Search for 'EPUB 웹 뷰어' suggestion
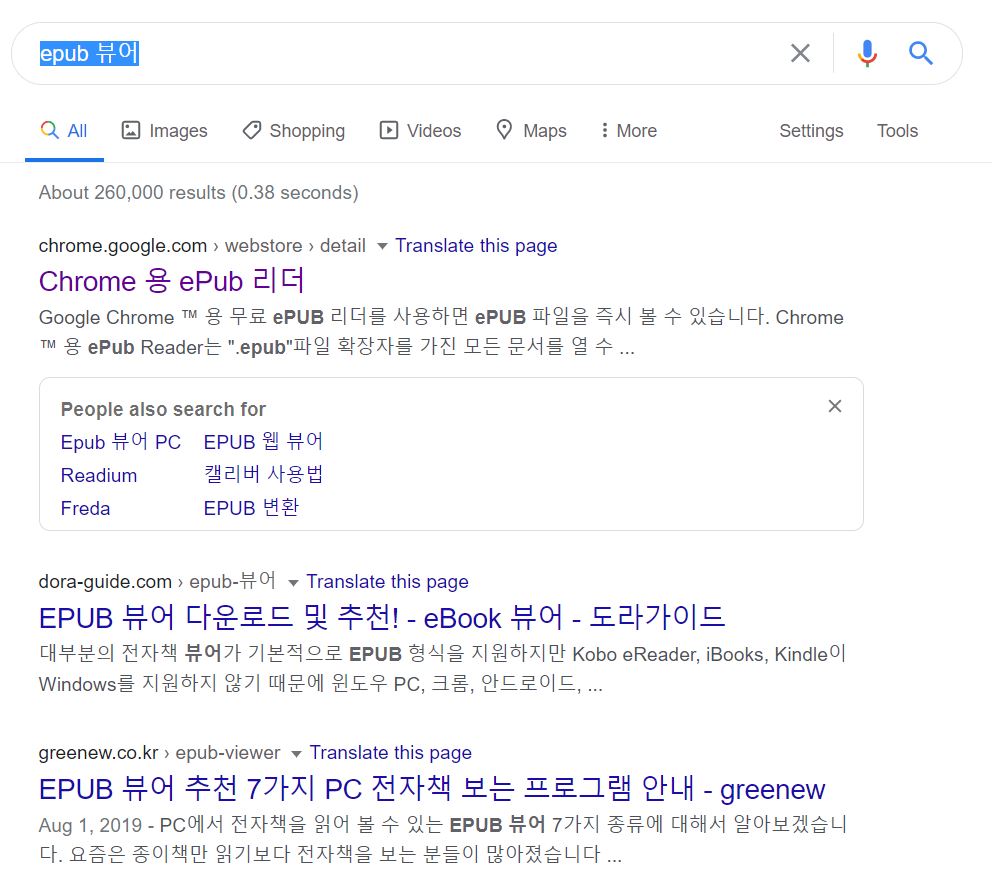 pyautogui.click(x=263, y=441)
